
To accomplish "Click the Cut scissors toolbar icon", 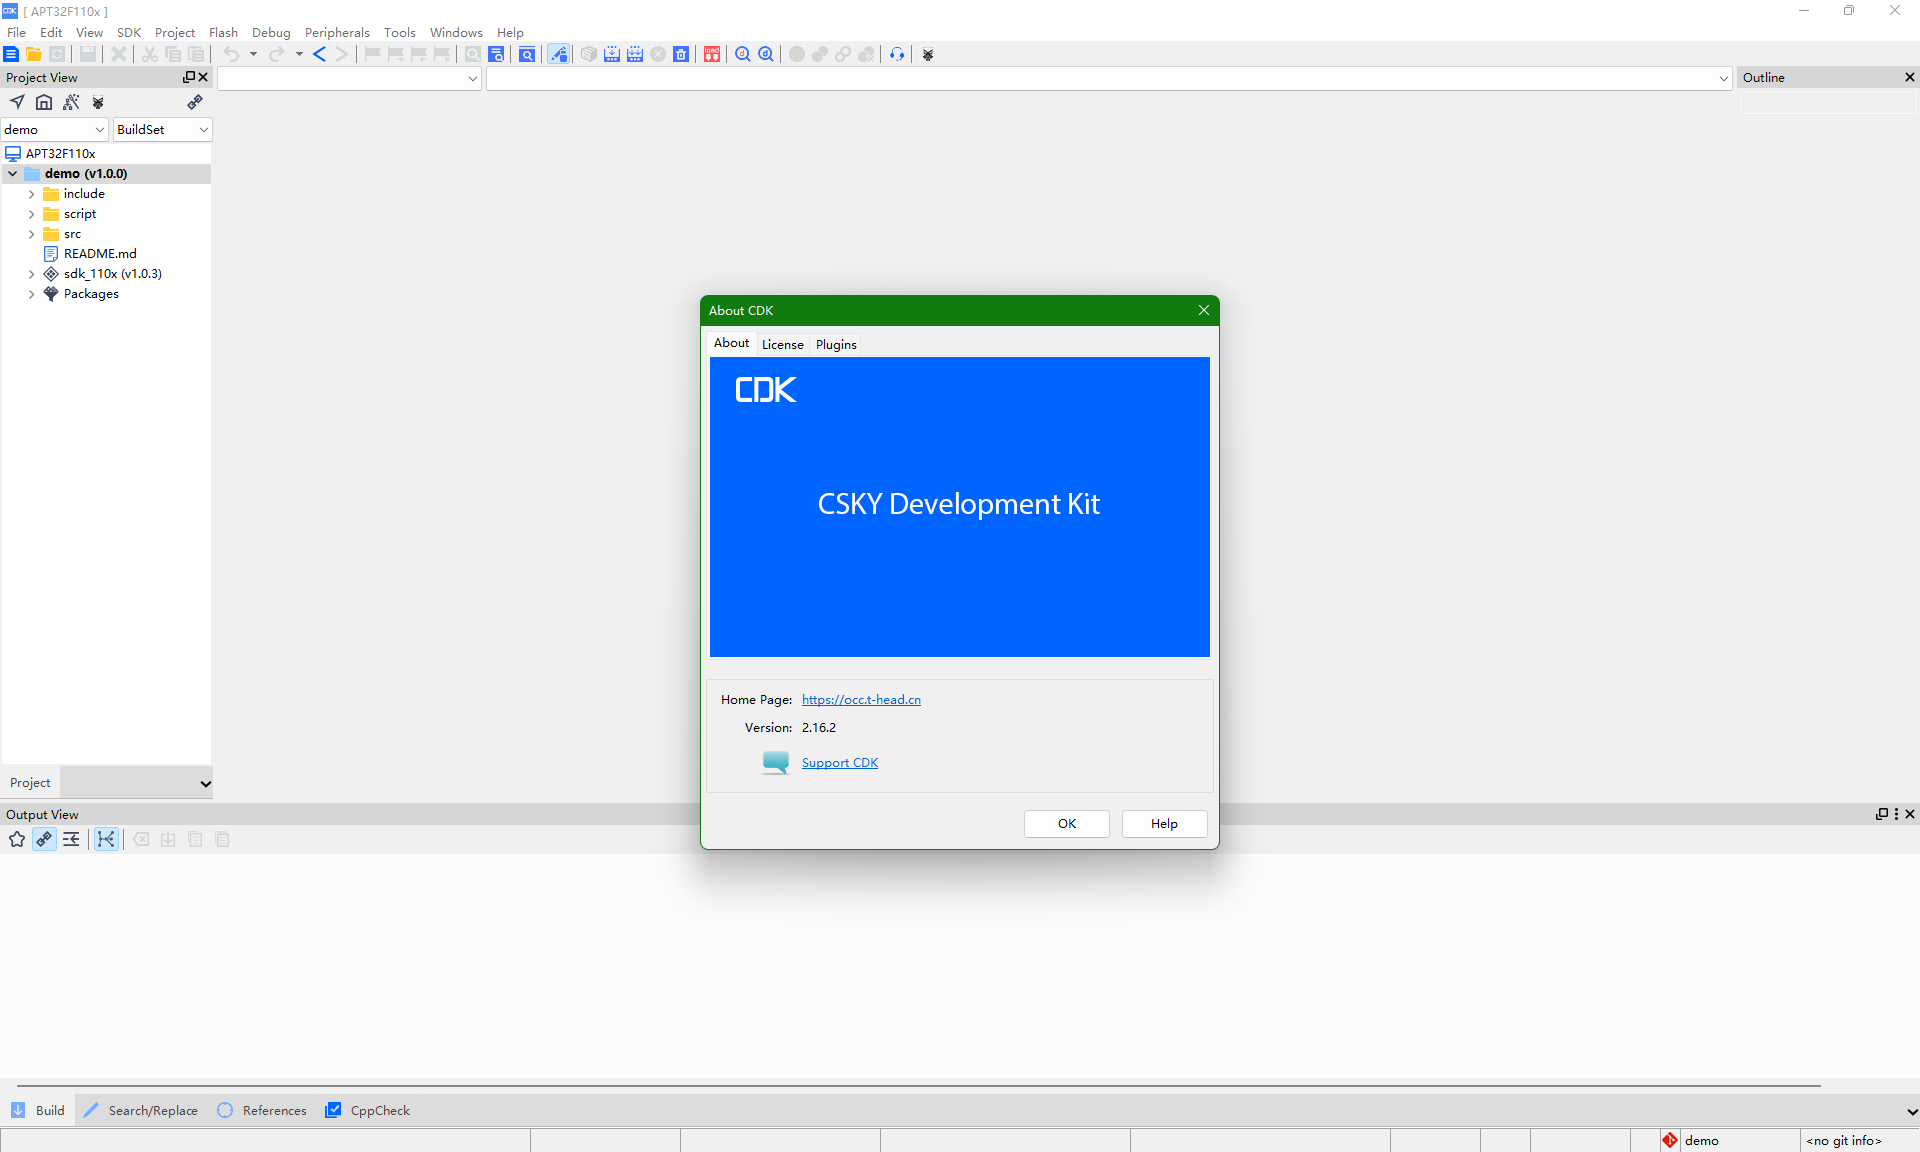I will [150, 54].
